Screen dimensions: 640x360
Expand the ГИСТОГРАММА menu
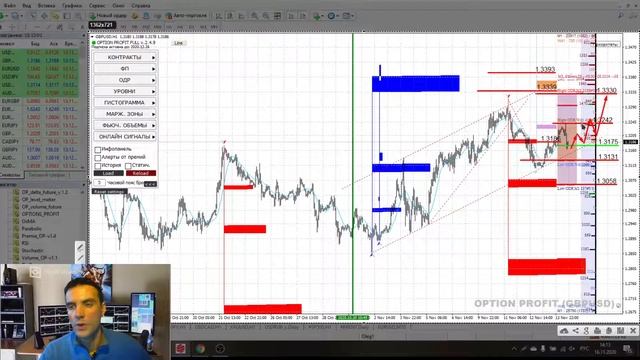click(125, 102)
